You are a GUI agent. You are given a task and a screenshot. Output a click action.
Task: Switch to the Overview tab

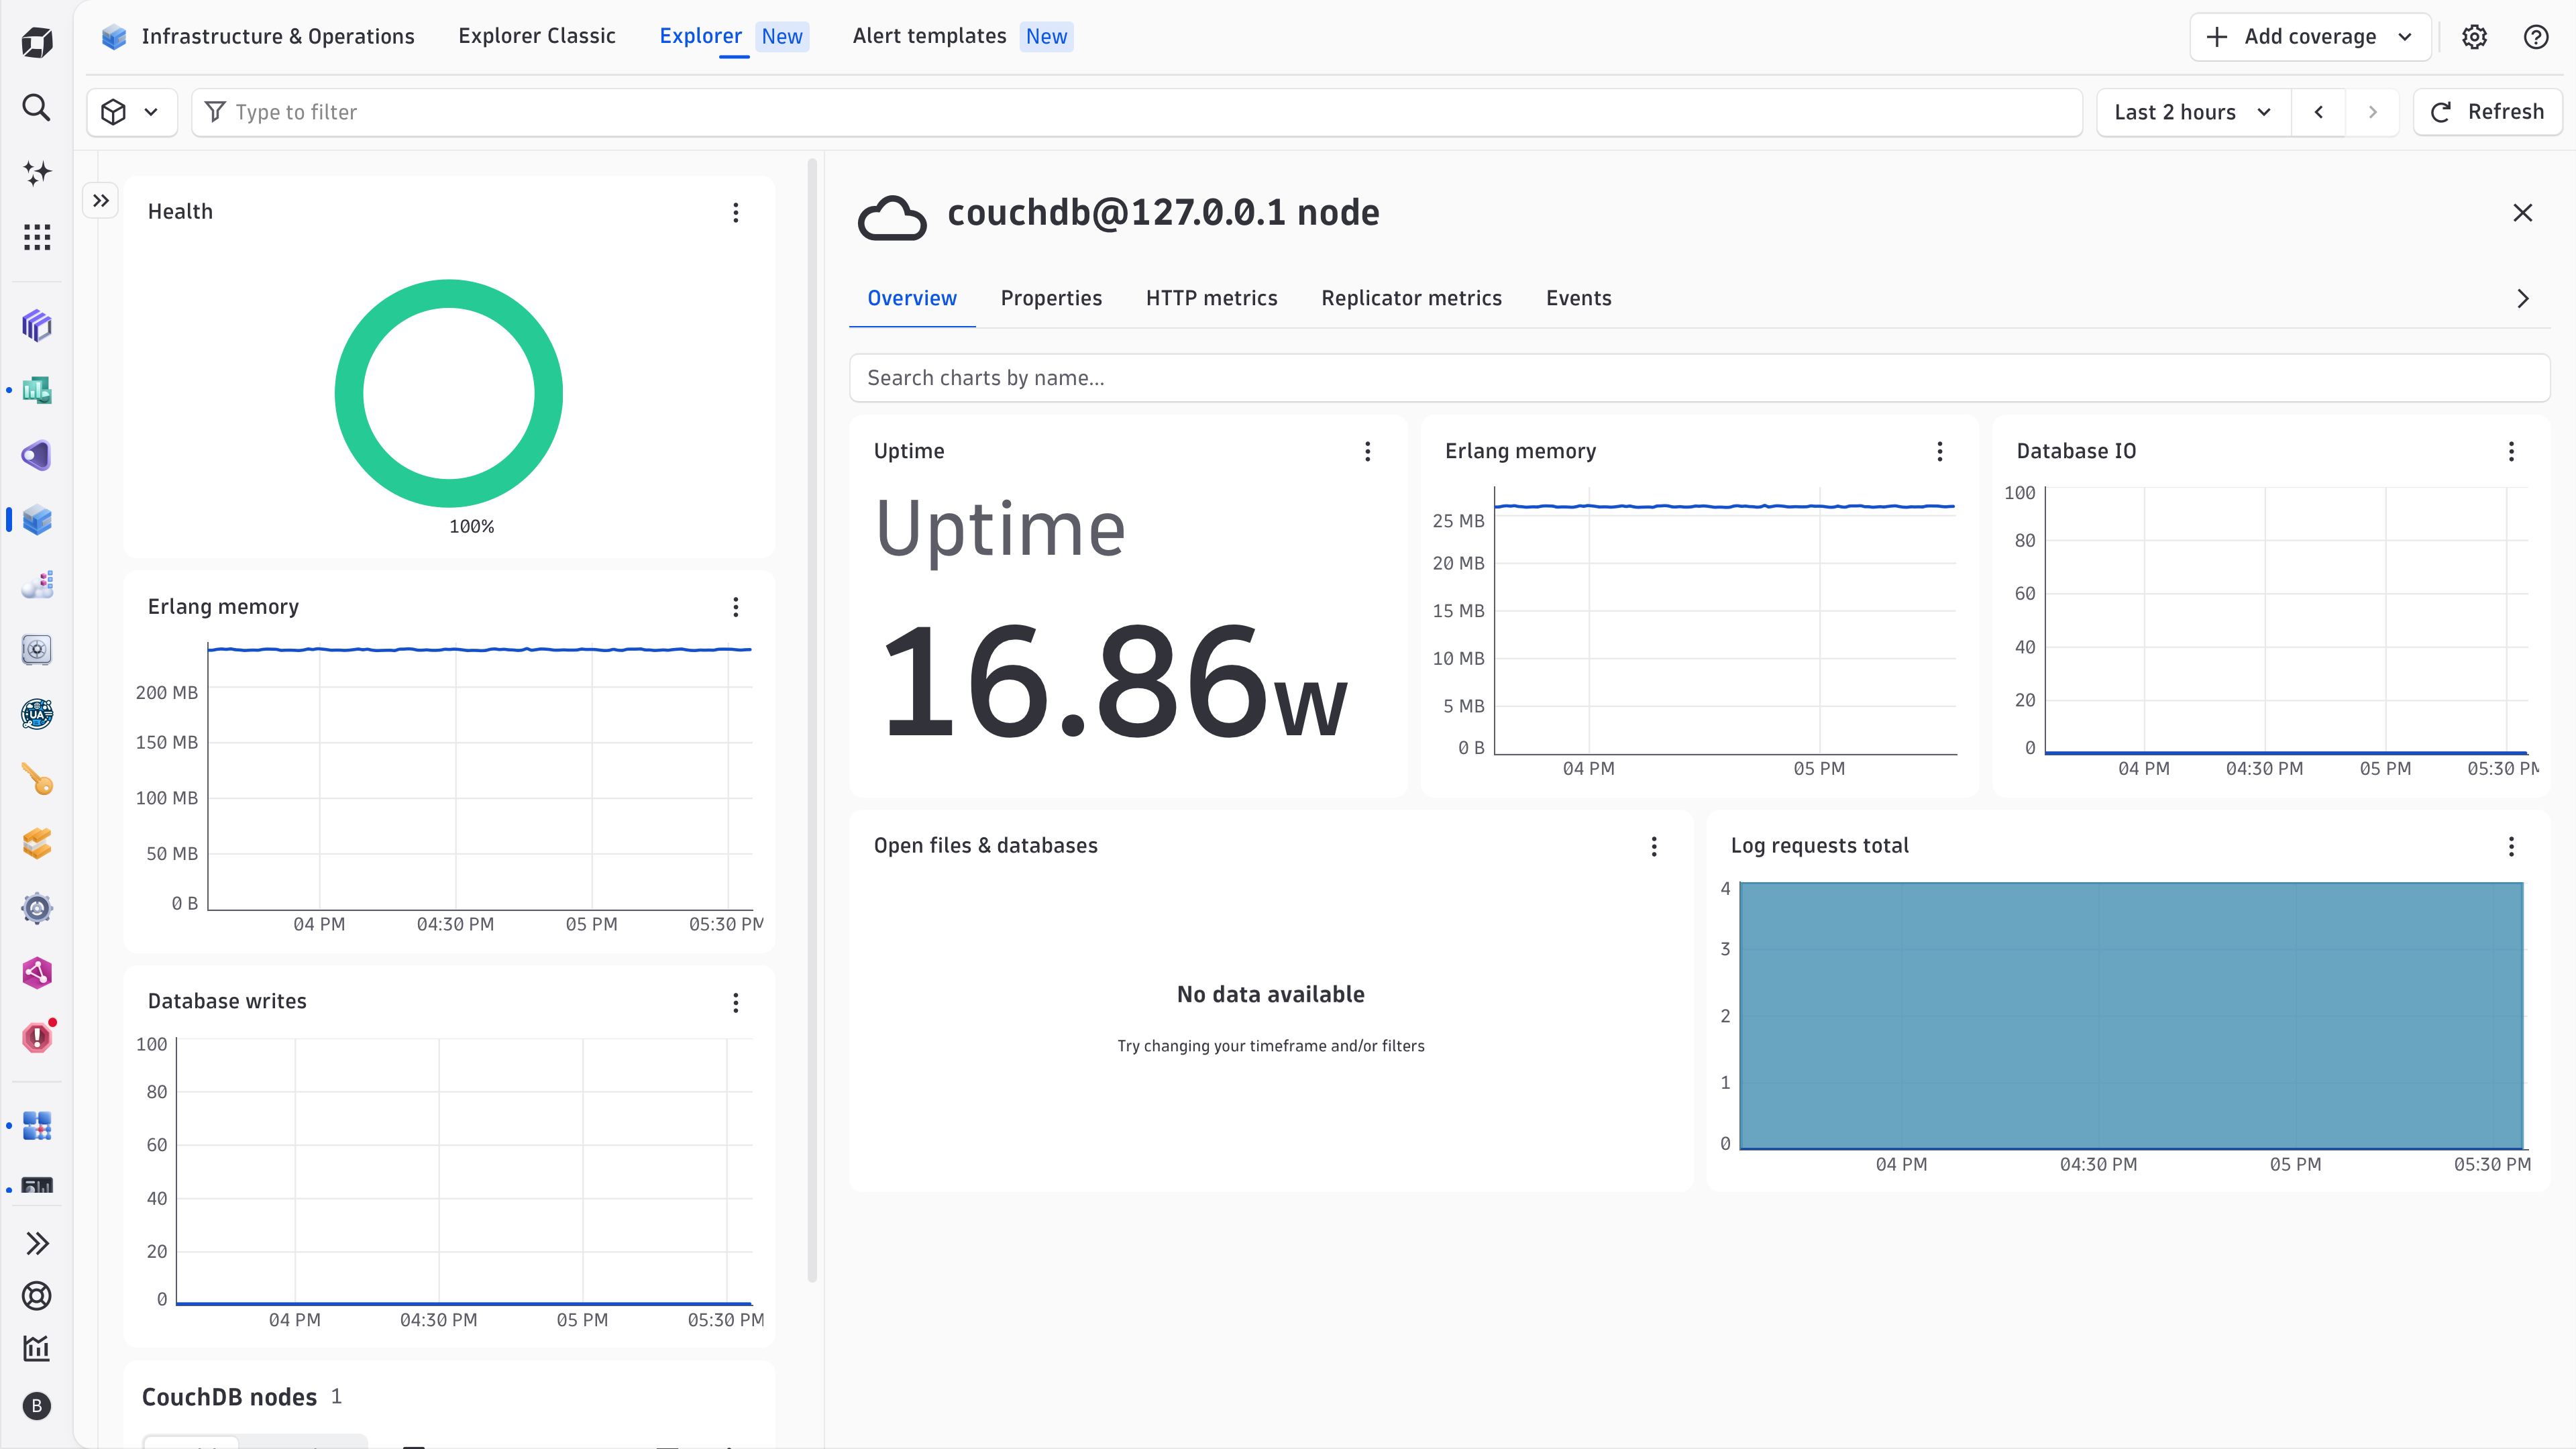click(x=912, y=299)
